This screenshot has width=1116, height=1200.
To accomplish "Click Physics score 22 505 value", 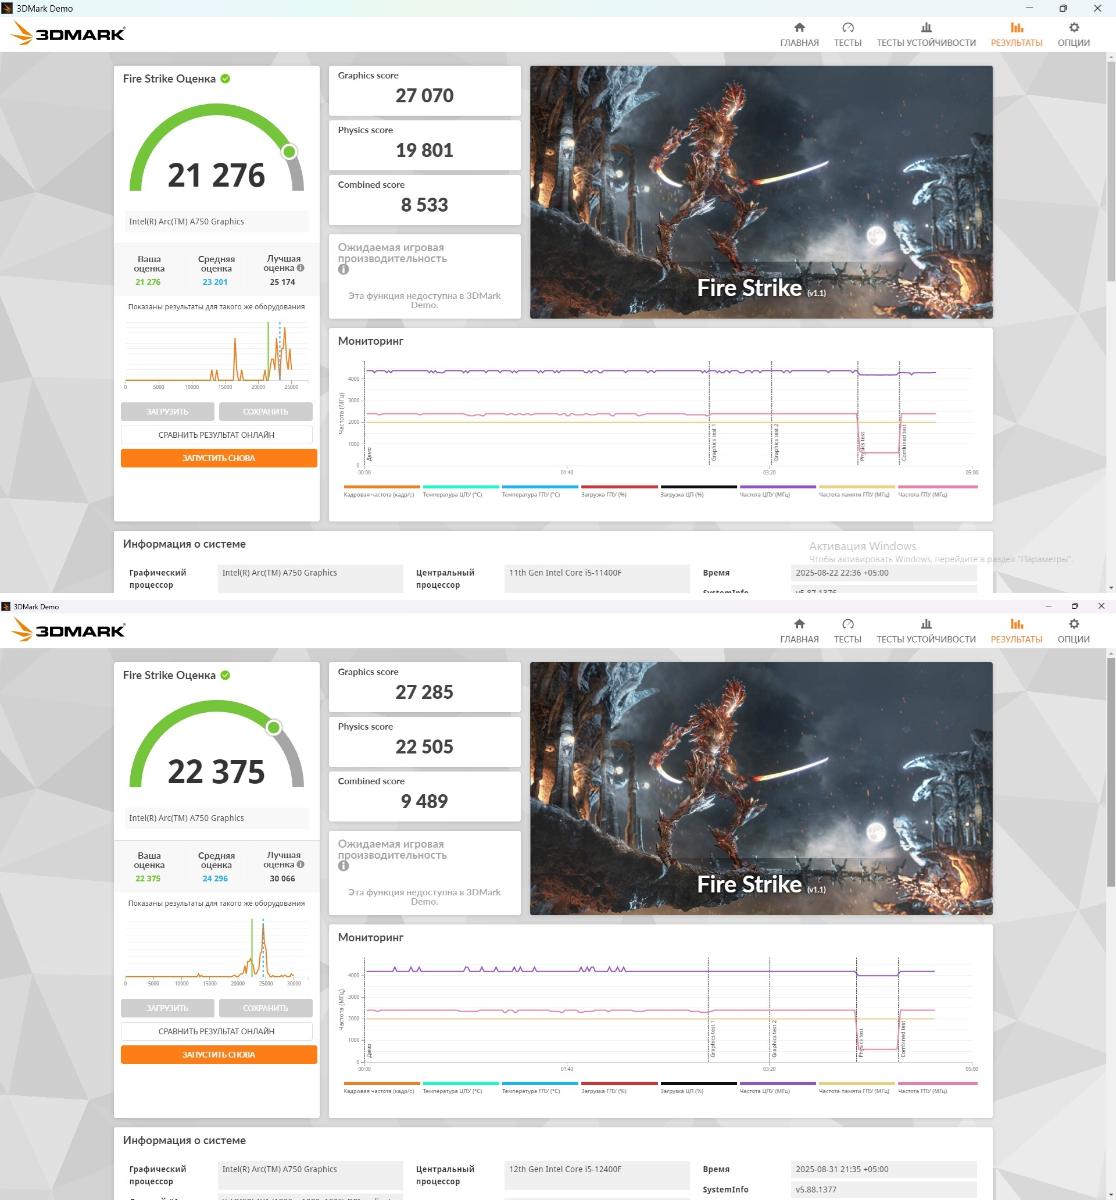I will 424,747.
